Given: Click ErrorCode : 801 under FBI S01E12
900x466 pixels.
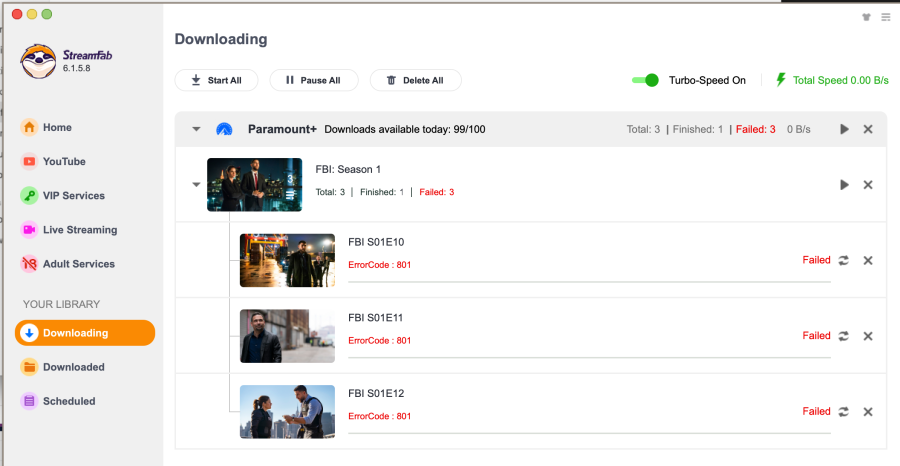Looking at the screenshot, I should 379,416.
